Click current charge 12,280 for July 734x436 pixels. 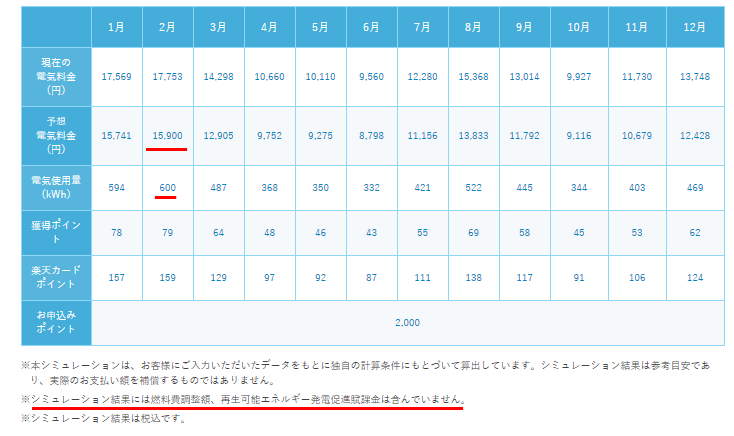click(x=423, y=77)
